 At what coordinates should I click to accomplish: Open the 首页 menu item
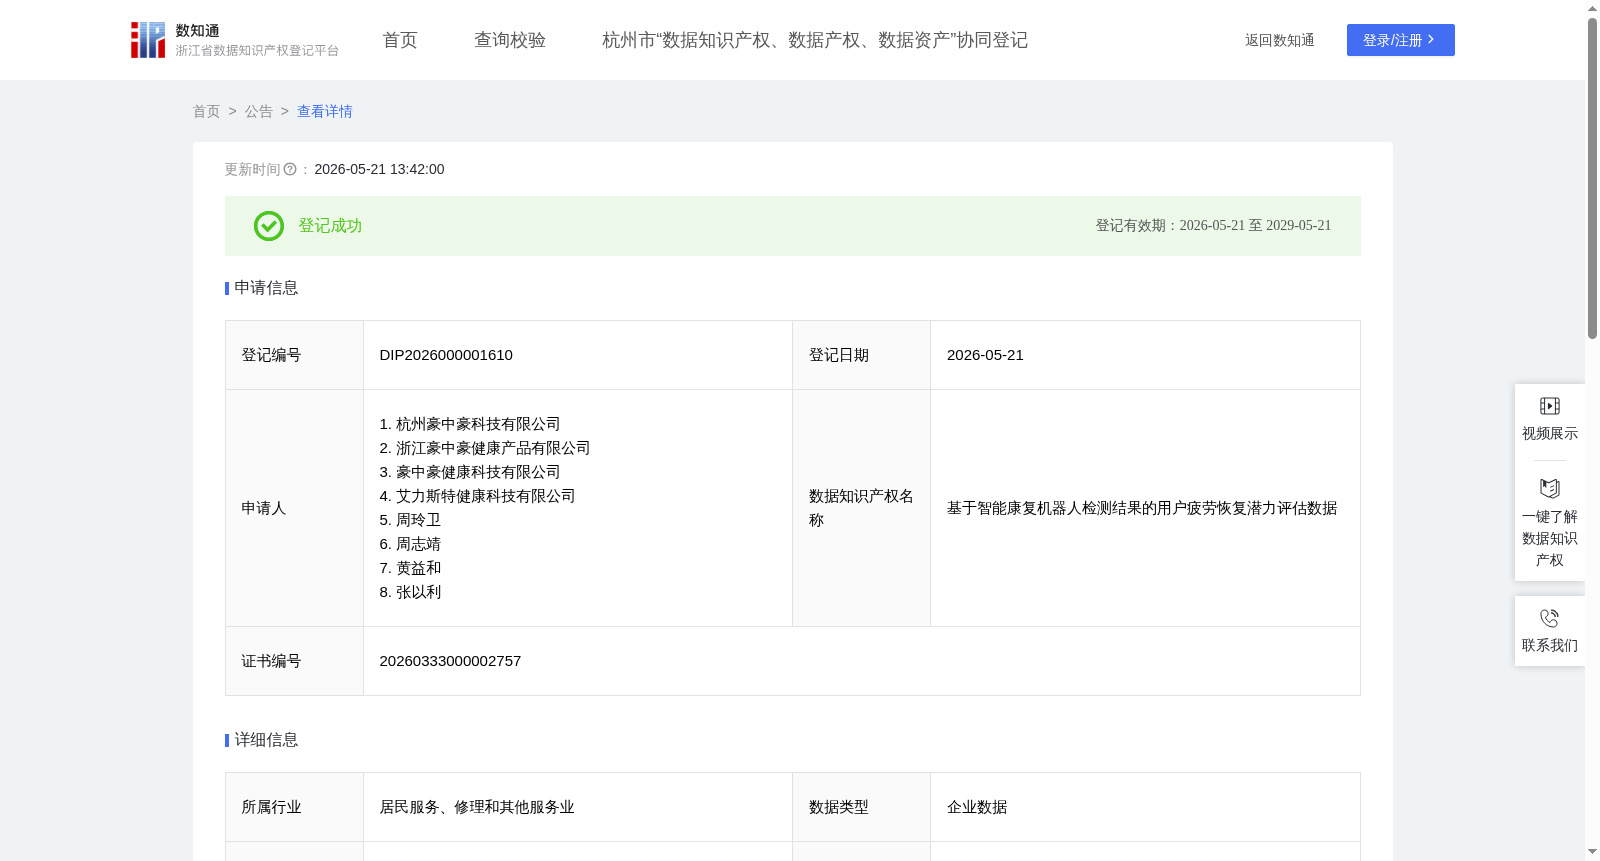coord(400,40)
